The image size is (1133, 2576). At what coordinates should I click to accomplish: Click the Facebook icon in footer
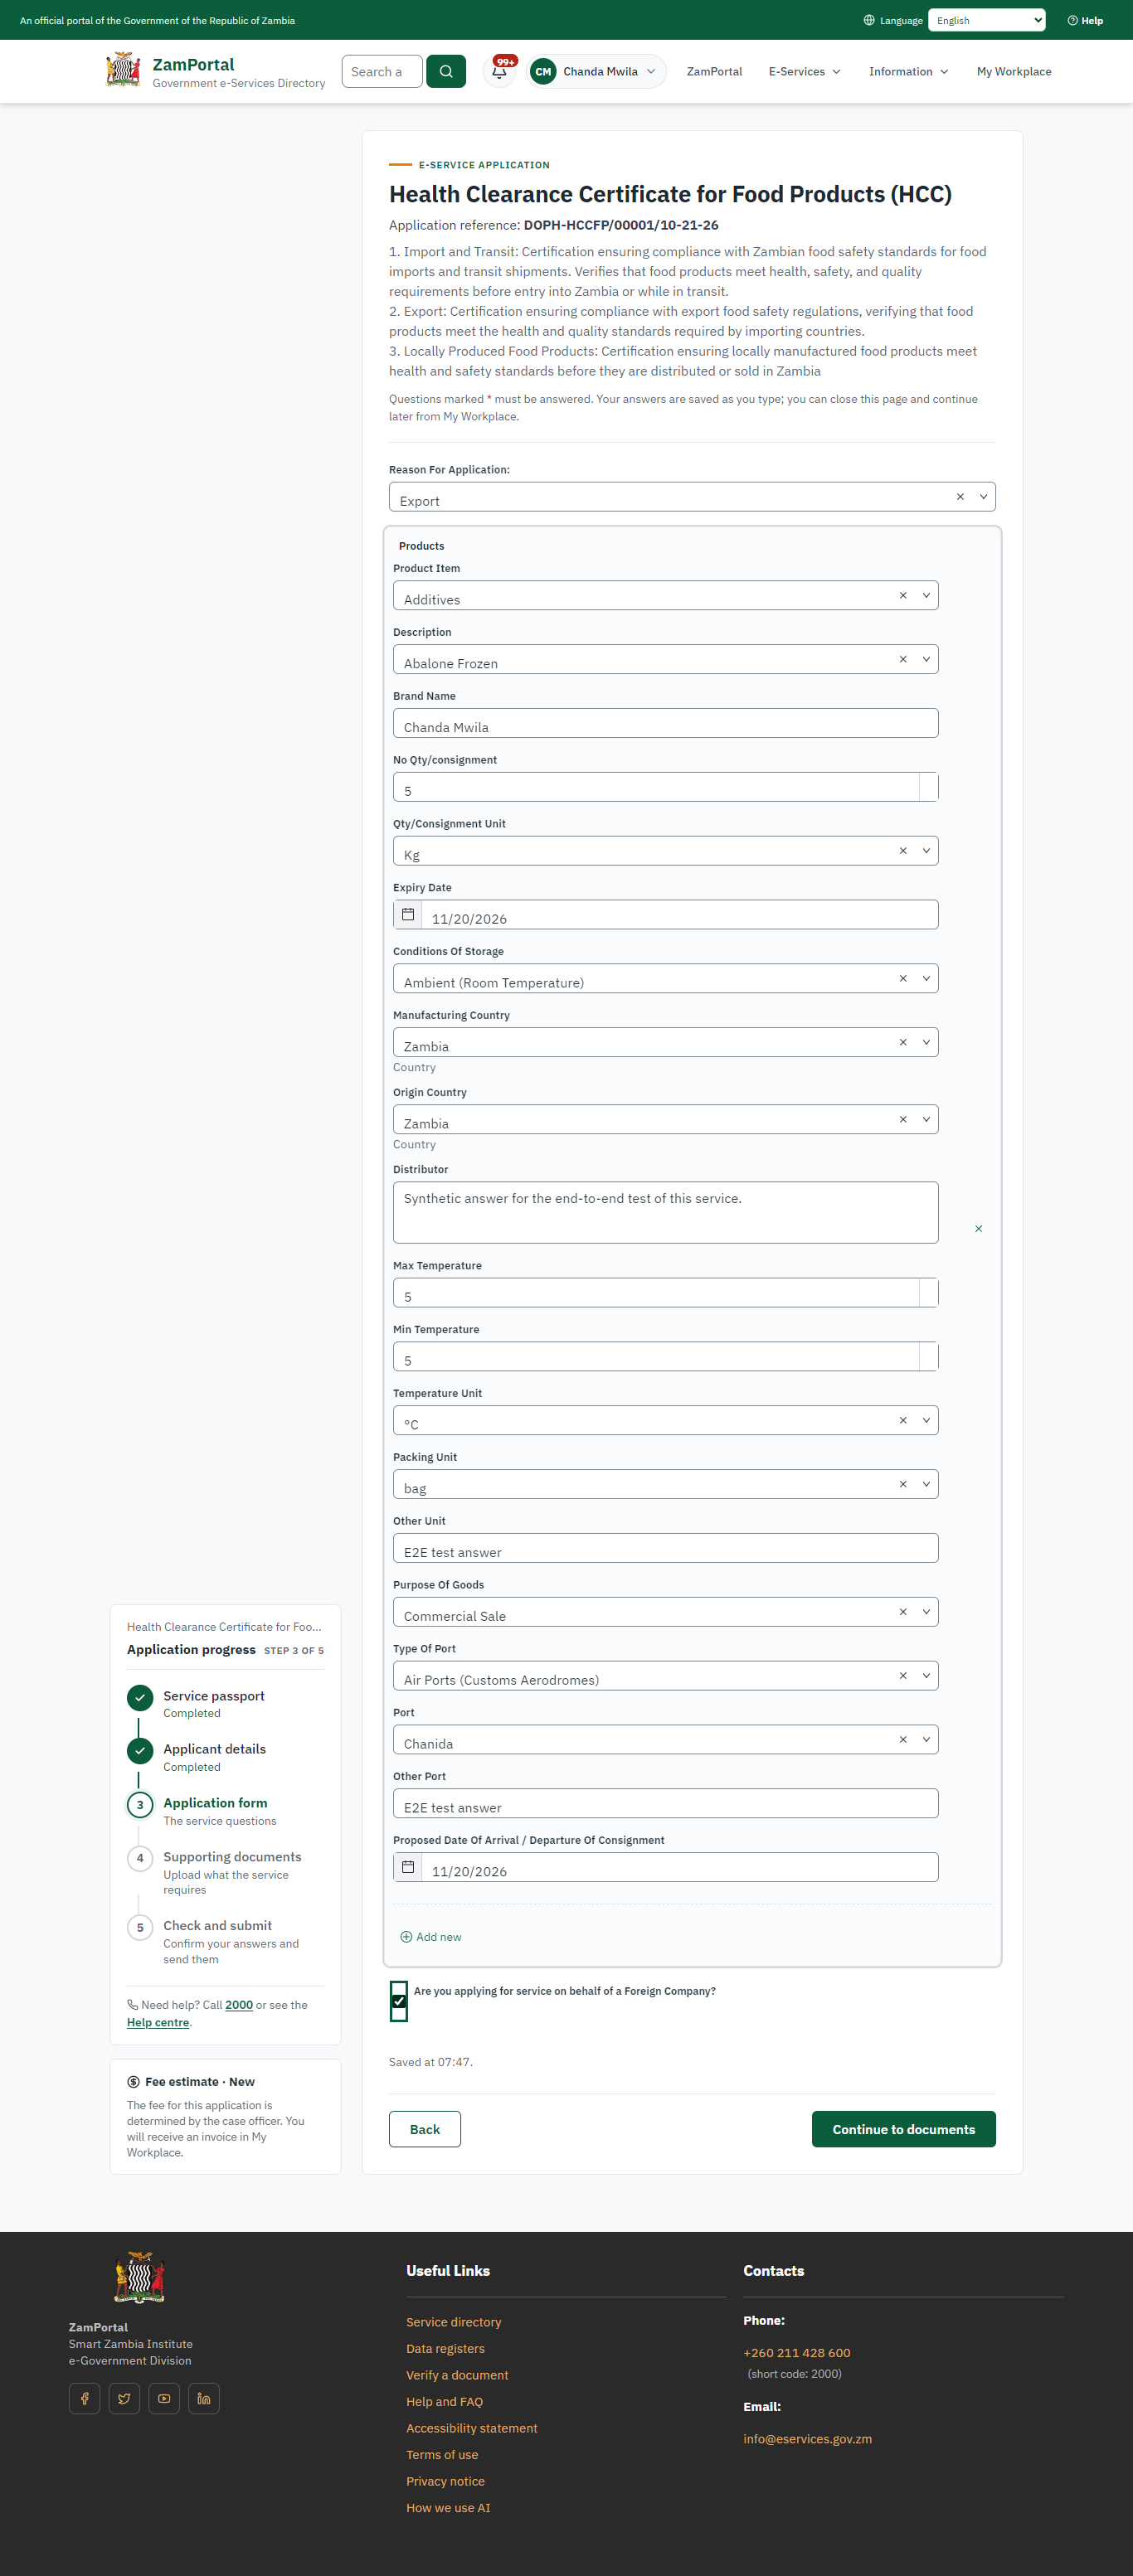(x=85, y=2398)
